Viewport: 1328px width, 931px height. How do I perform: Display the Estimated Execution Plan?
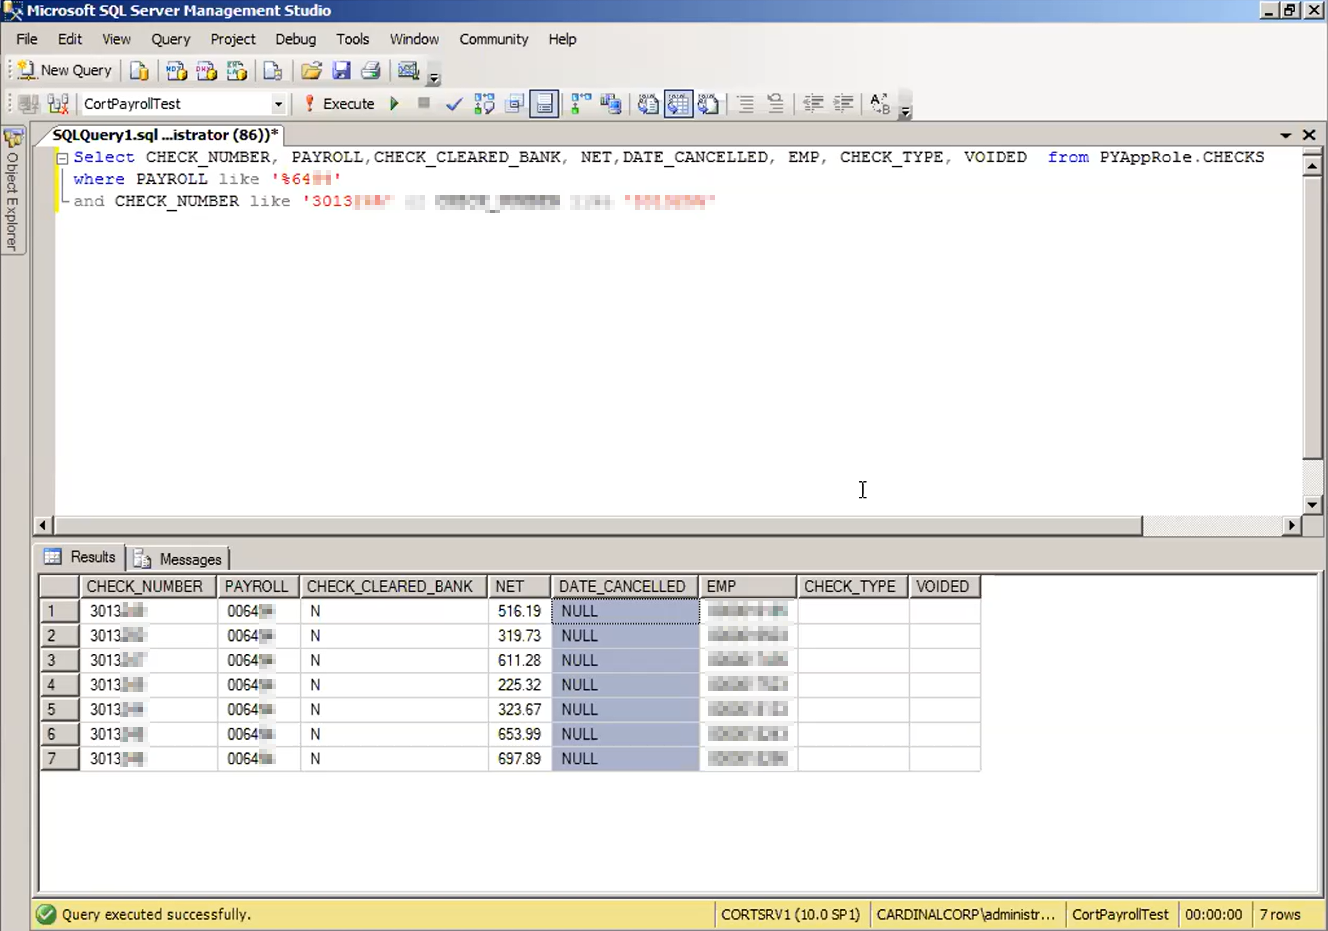484,104
